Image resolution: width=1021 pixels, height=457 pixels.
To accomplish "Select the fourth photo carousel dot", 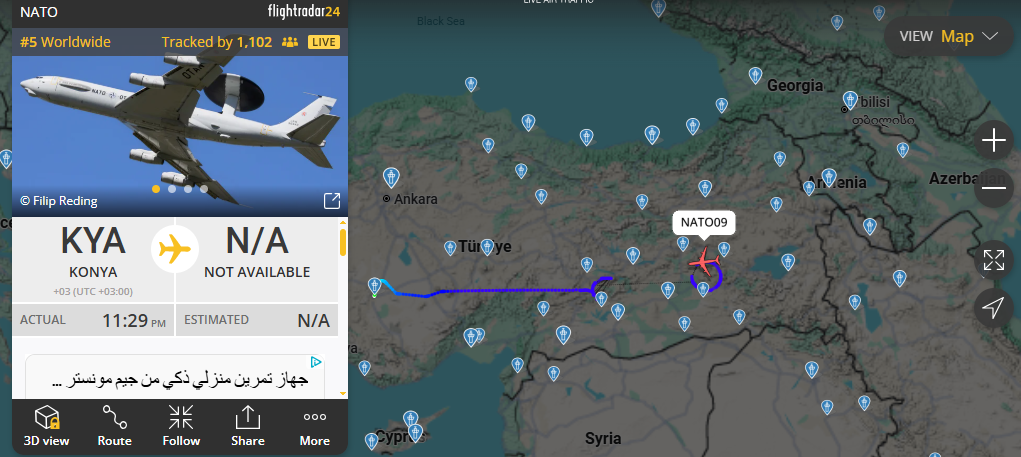I will pyautogui.click(x=204, y=189).
